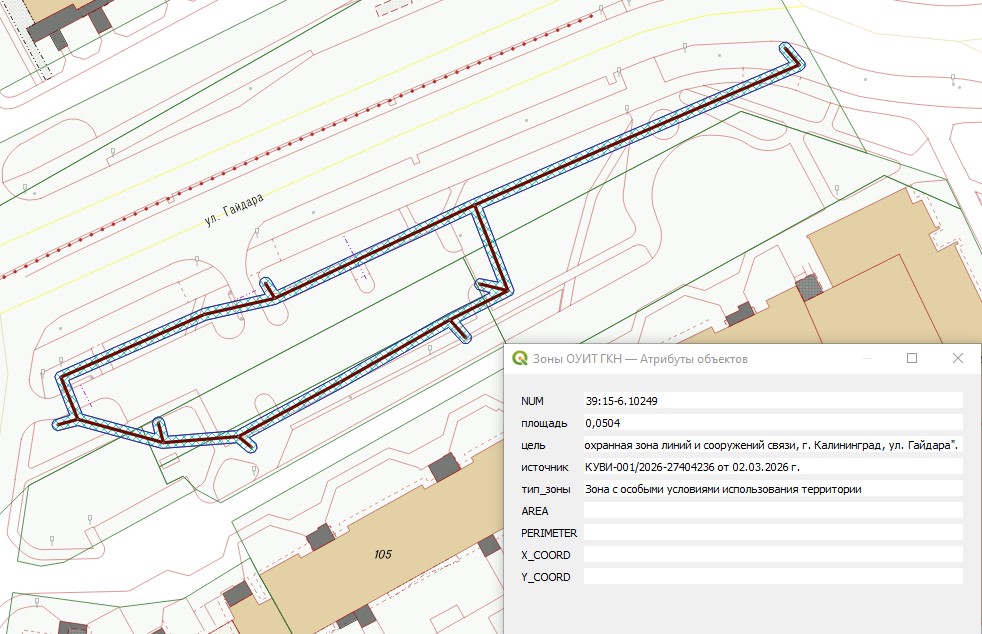Click the QGIS logo in dialog title bar
982x634 pixels.
[520, 358]
